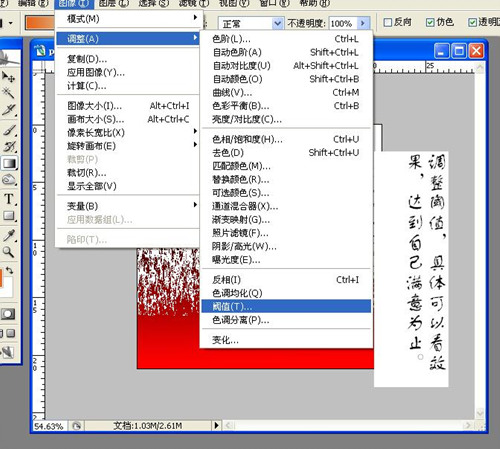Choose 自动色阶(A) option

[x=286, y=52]
